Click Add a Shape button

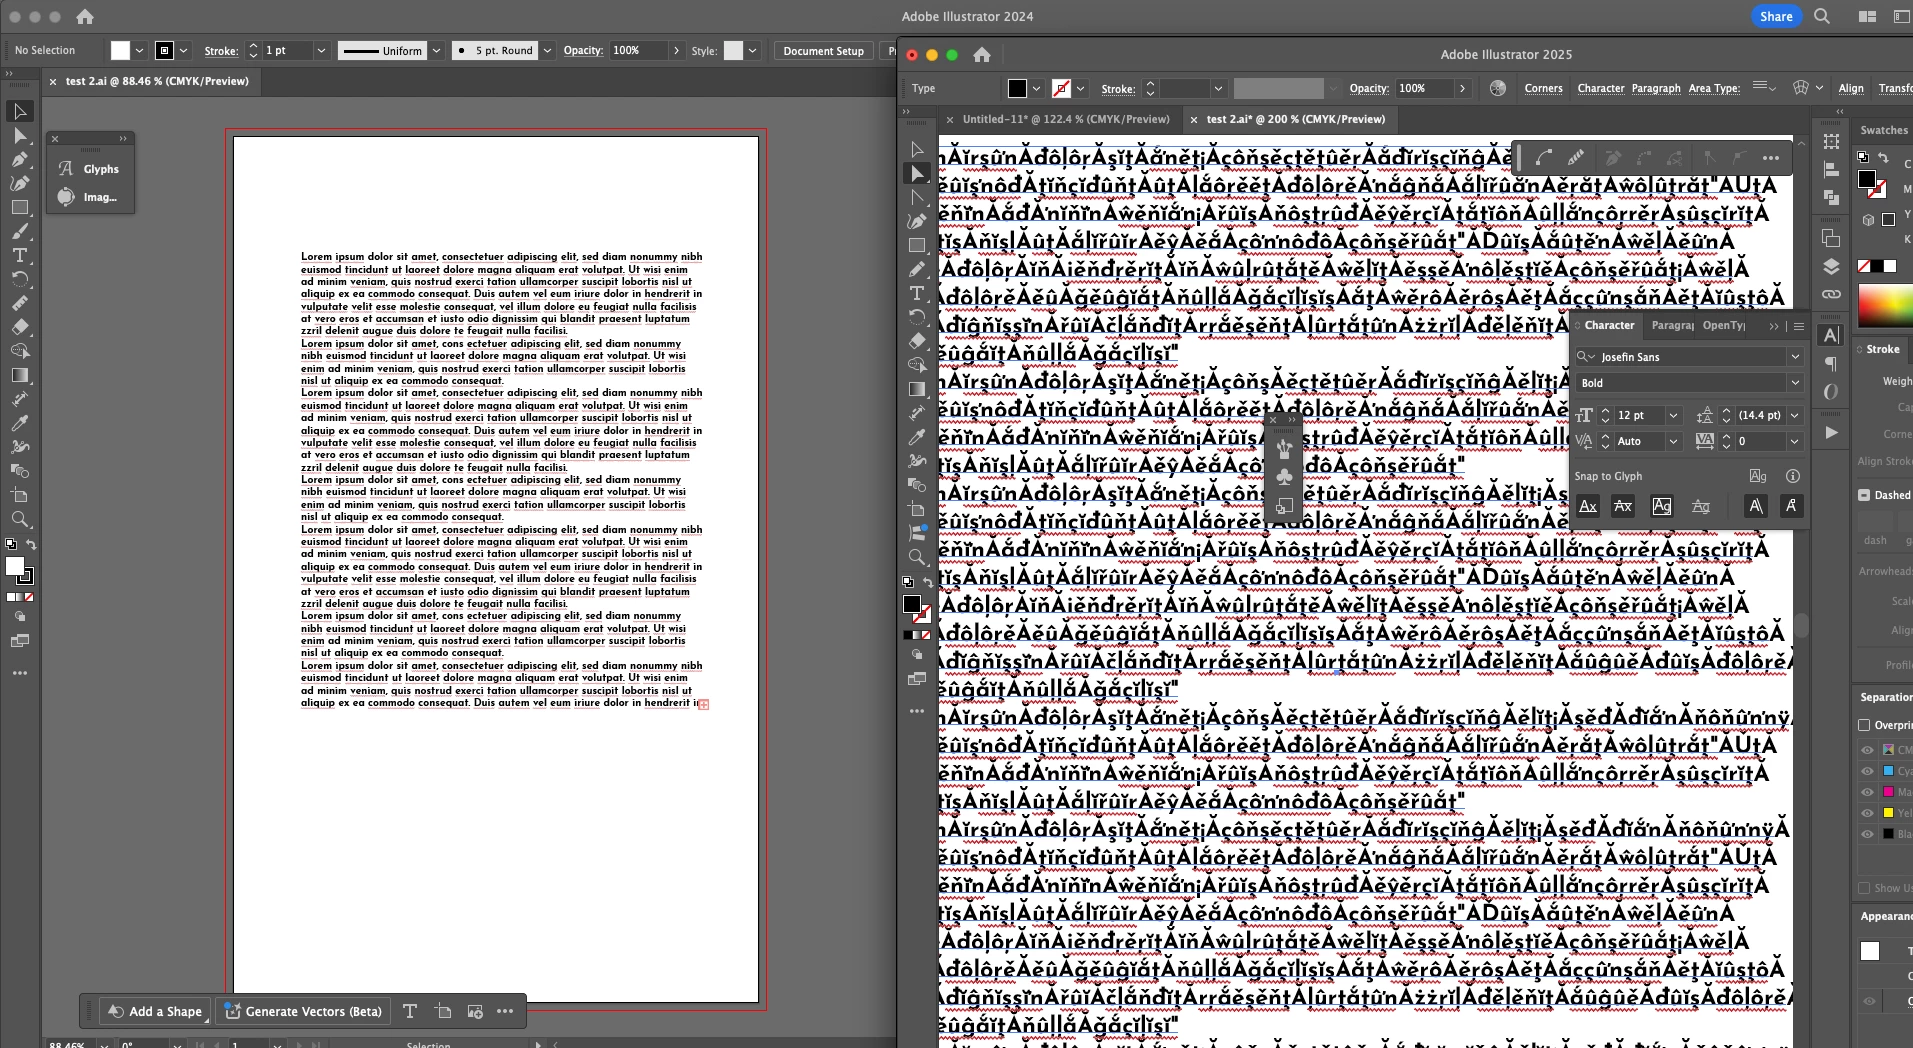[155, 1011]
